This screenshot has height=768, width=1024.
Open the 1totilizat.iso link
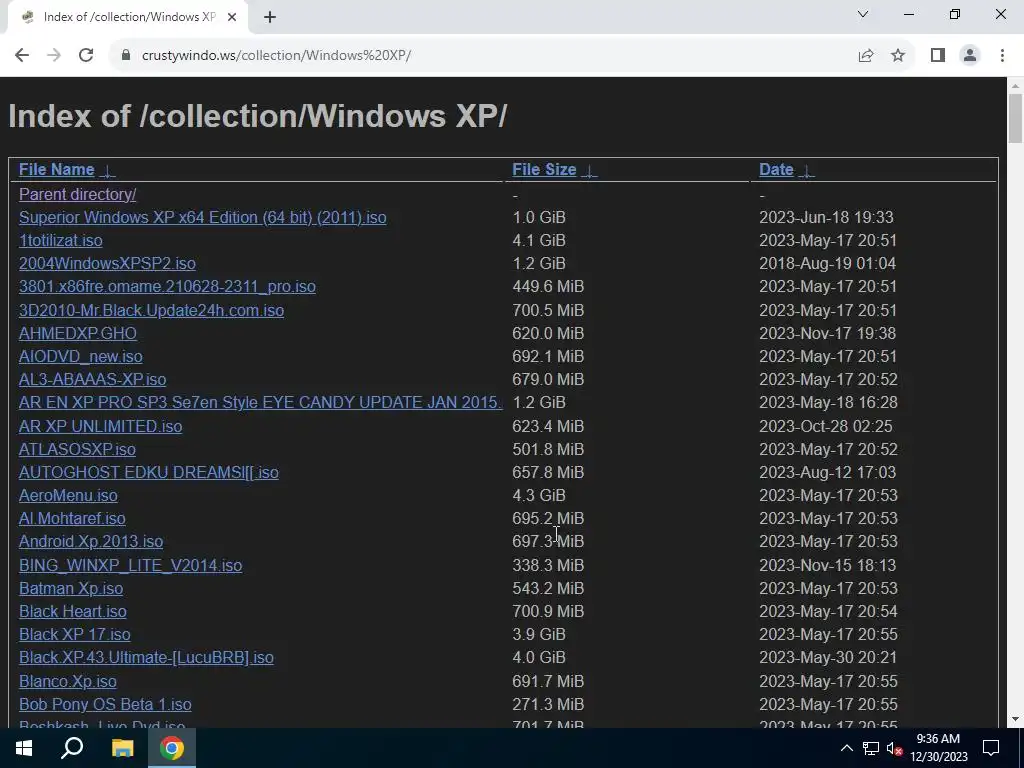coord(61,240)
